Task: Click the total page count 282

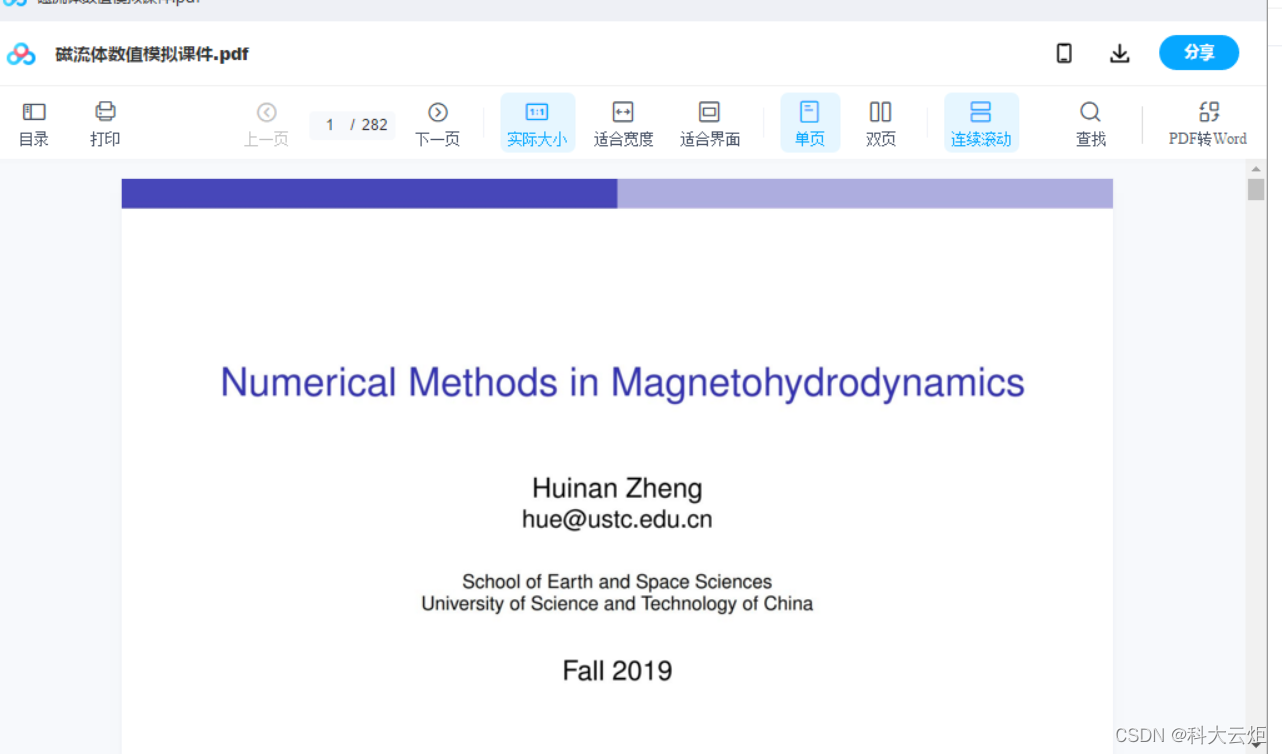Action: click(375, 125)
